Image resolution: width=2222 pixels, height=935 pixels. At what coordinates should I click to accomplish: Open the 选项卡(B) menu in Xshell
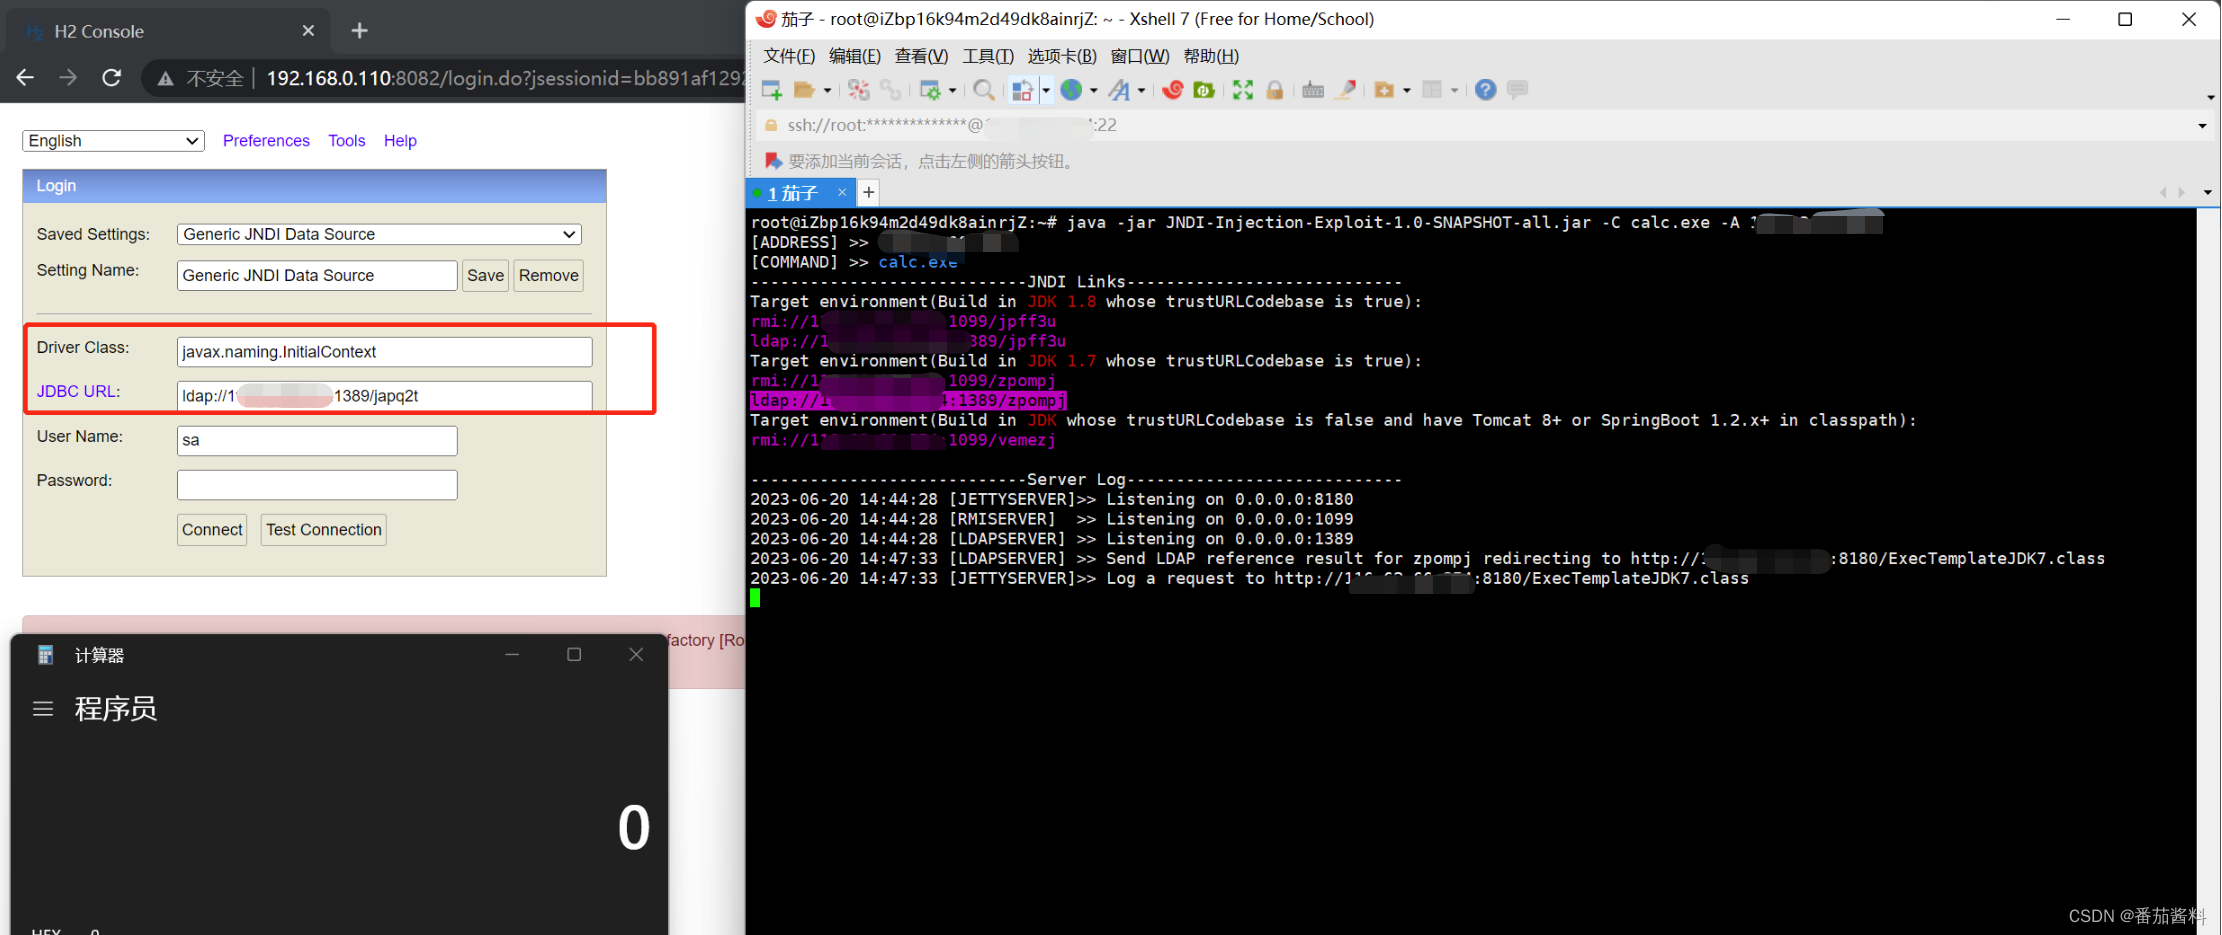click(x=1062, y=56)
